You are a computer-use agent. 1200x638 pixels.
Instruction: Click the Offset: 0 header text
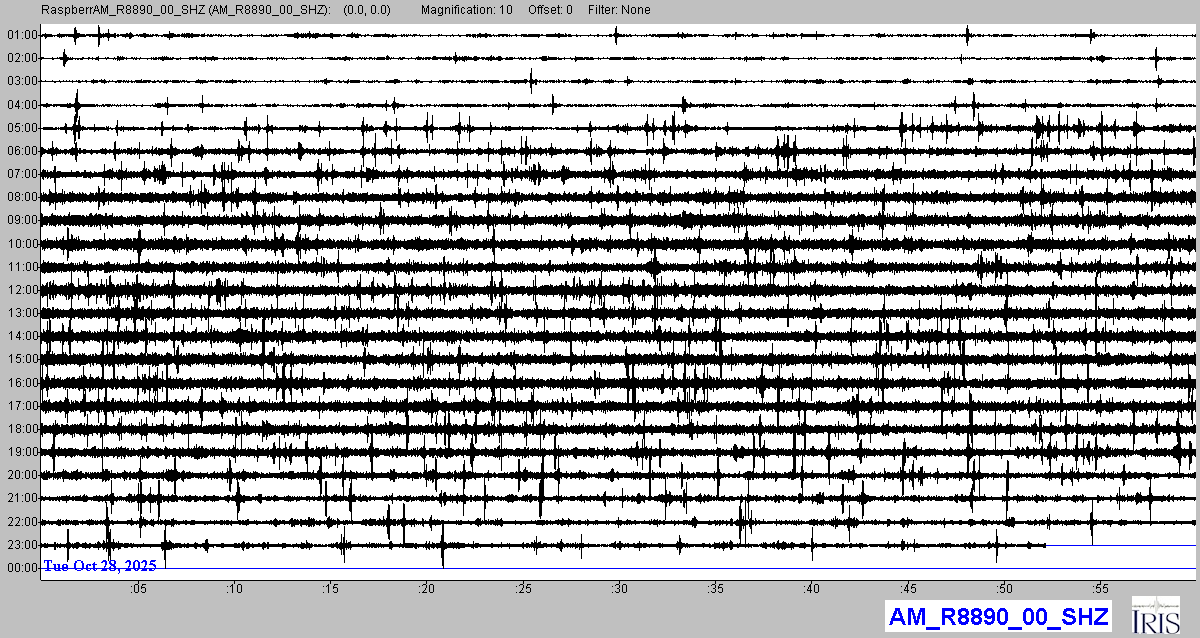tap(551, 10)
